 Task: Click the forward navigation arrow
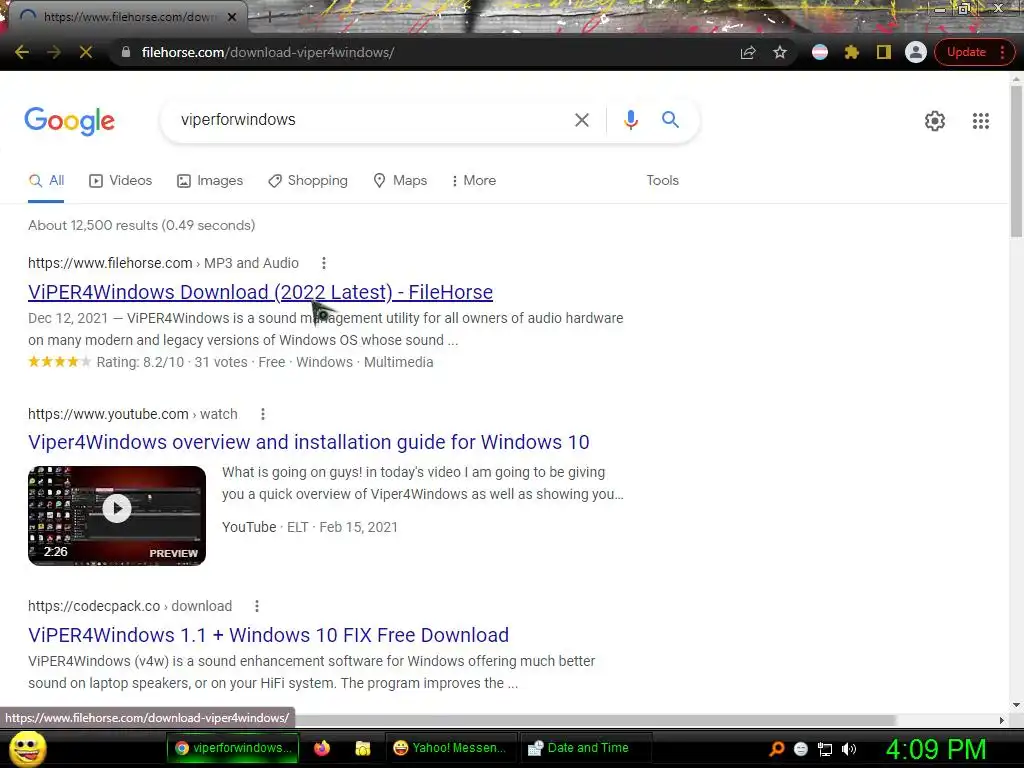point(54,52)
